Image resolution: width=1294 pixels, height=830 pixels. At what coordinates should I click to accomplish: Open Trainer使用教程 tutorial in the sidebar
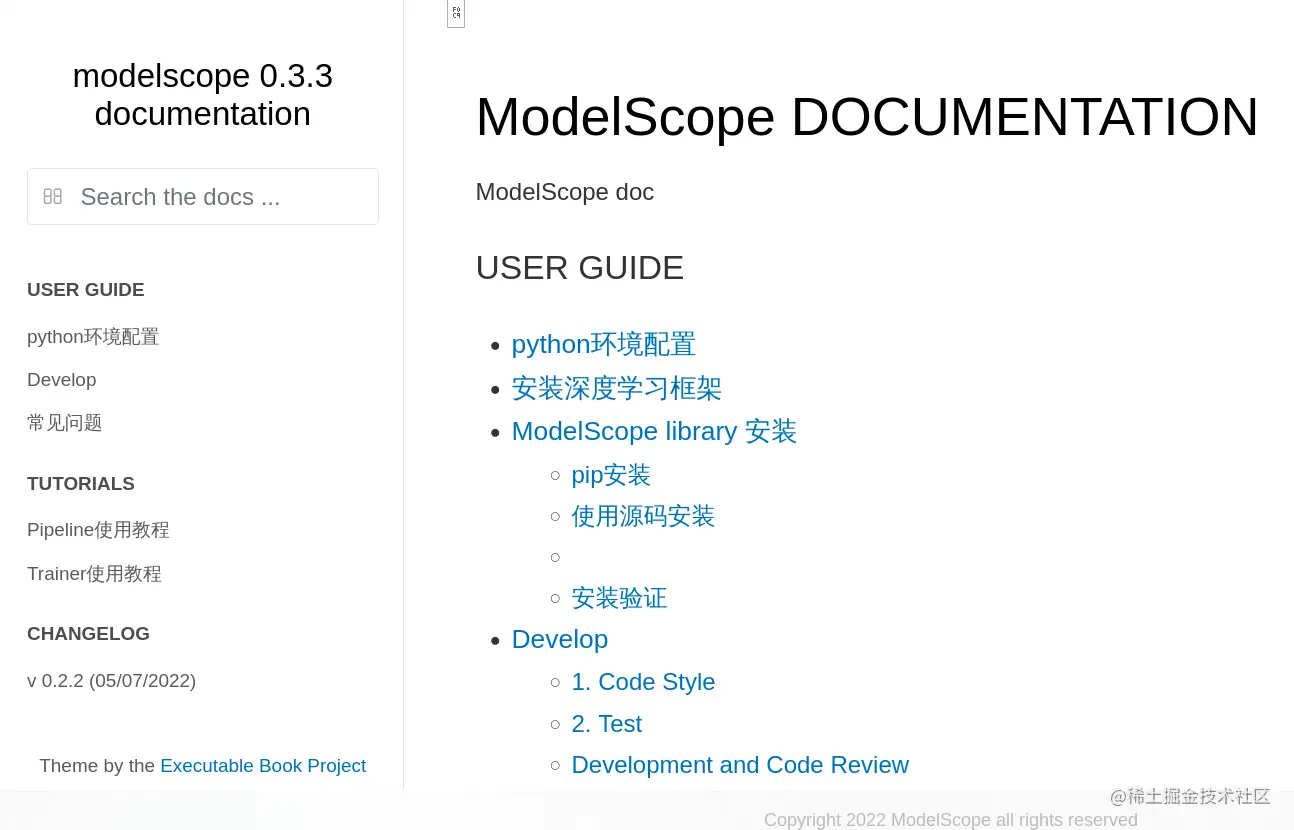click(x=94, y=574)
